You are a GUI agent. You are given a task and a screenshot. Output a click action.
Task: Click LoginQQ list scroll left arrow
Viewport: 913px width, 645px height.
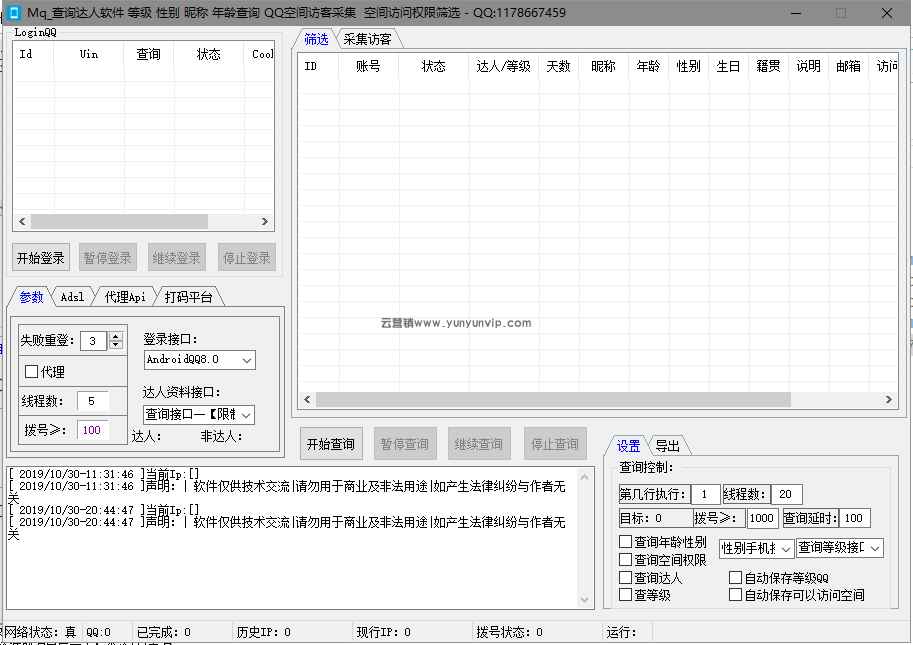pyautogui.click(x=22, y=221)
